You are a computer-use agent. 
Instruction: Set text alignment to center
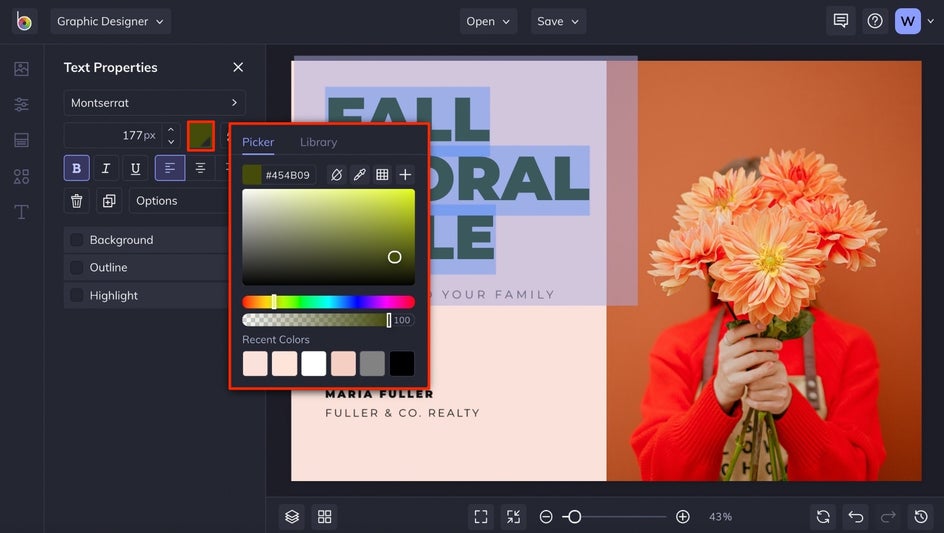tap(200, 168)
